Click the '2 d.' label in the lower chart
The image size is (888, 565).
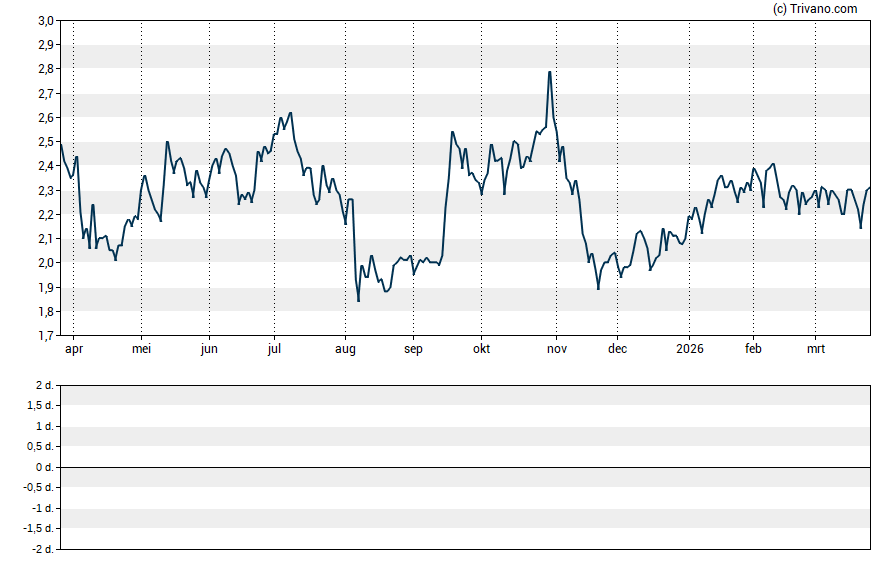click(42, 385)
